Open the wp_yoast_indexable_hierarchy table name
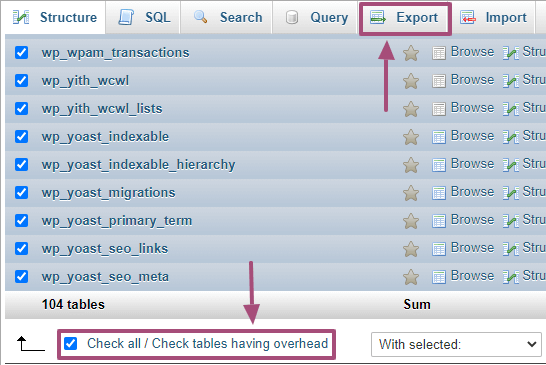Screen dimensions: 546x365 click(138, 165)
